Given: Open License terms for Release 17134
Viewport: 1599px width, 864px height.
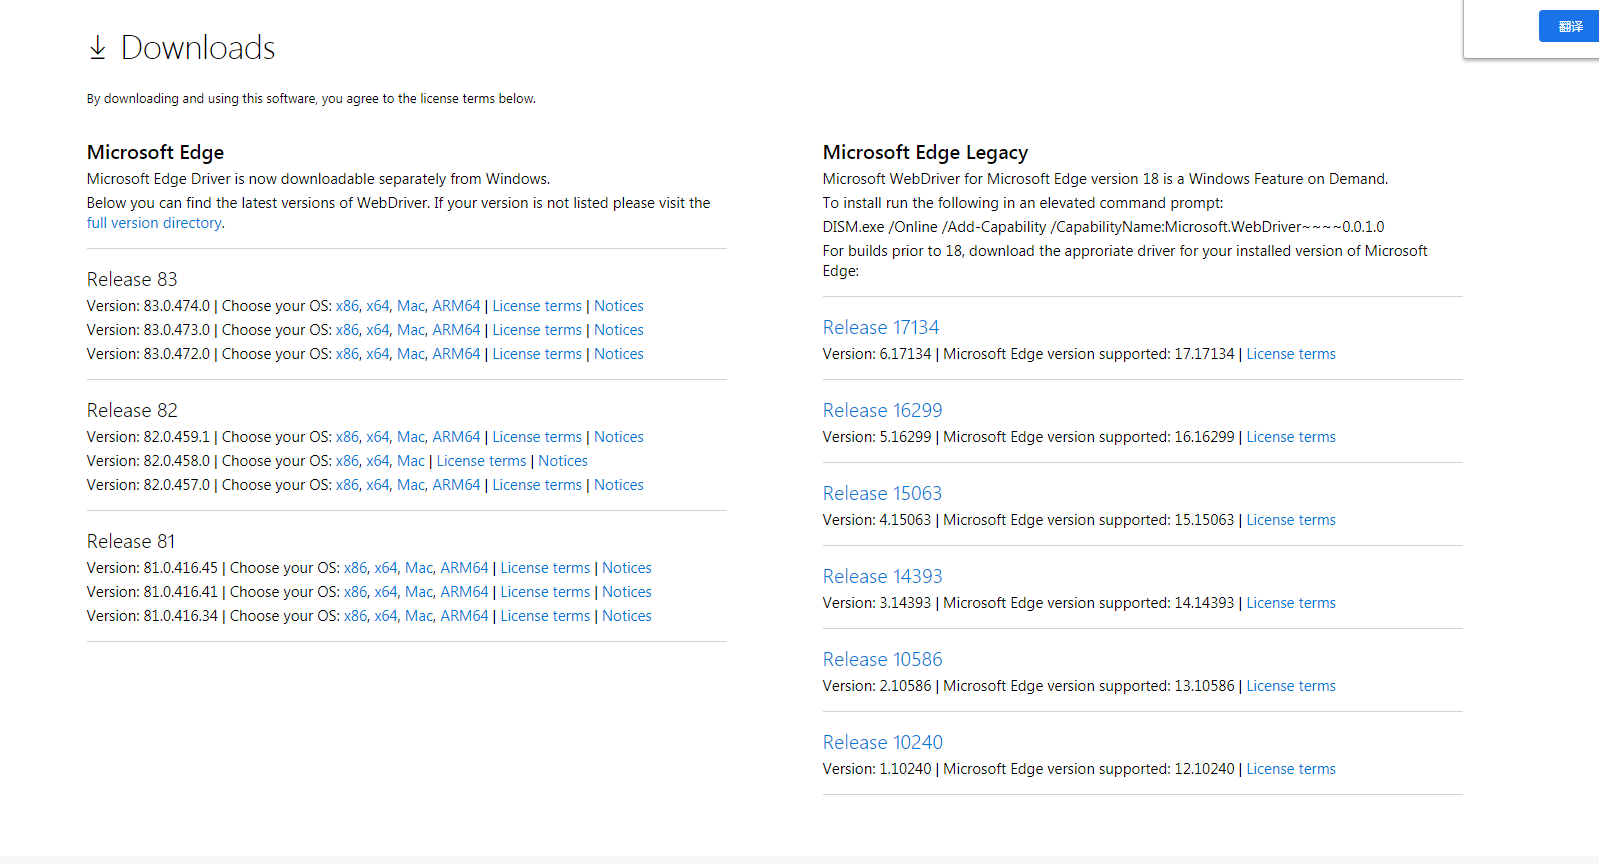Looking at the screenshot, I should click(1291, 354).
